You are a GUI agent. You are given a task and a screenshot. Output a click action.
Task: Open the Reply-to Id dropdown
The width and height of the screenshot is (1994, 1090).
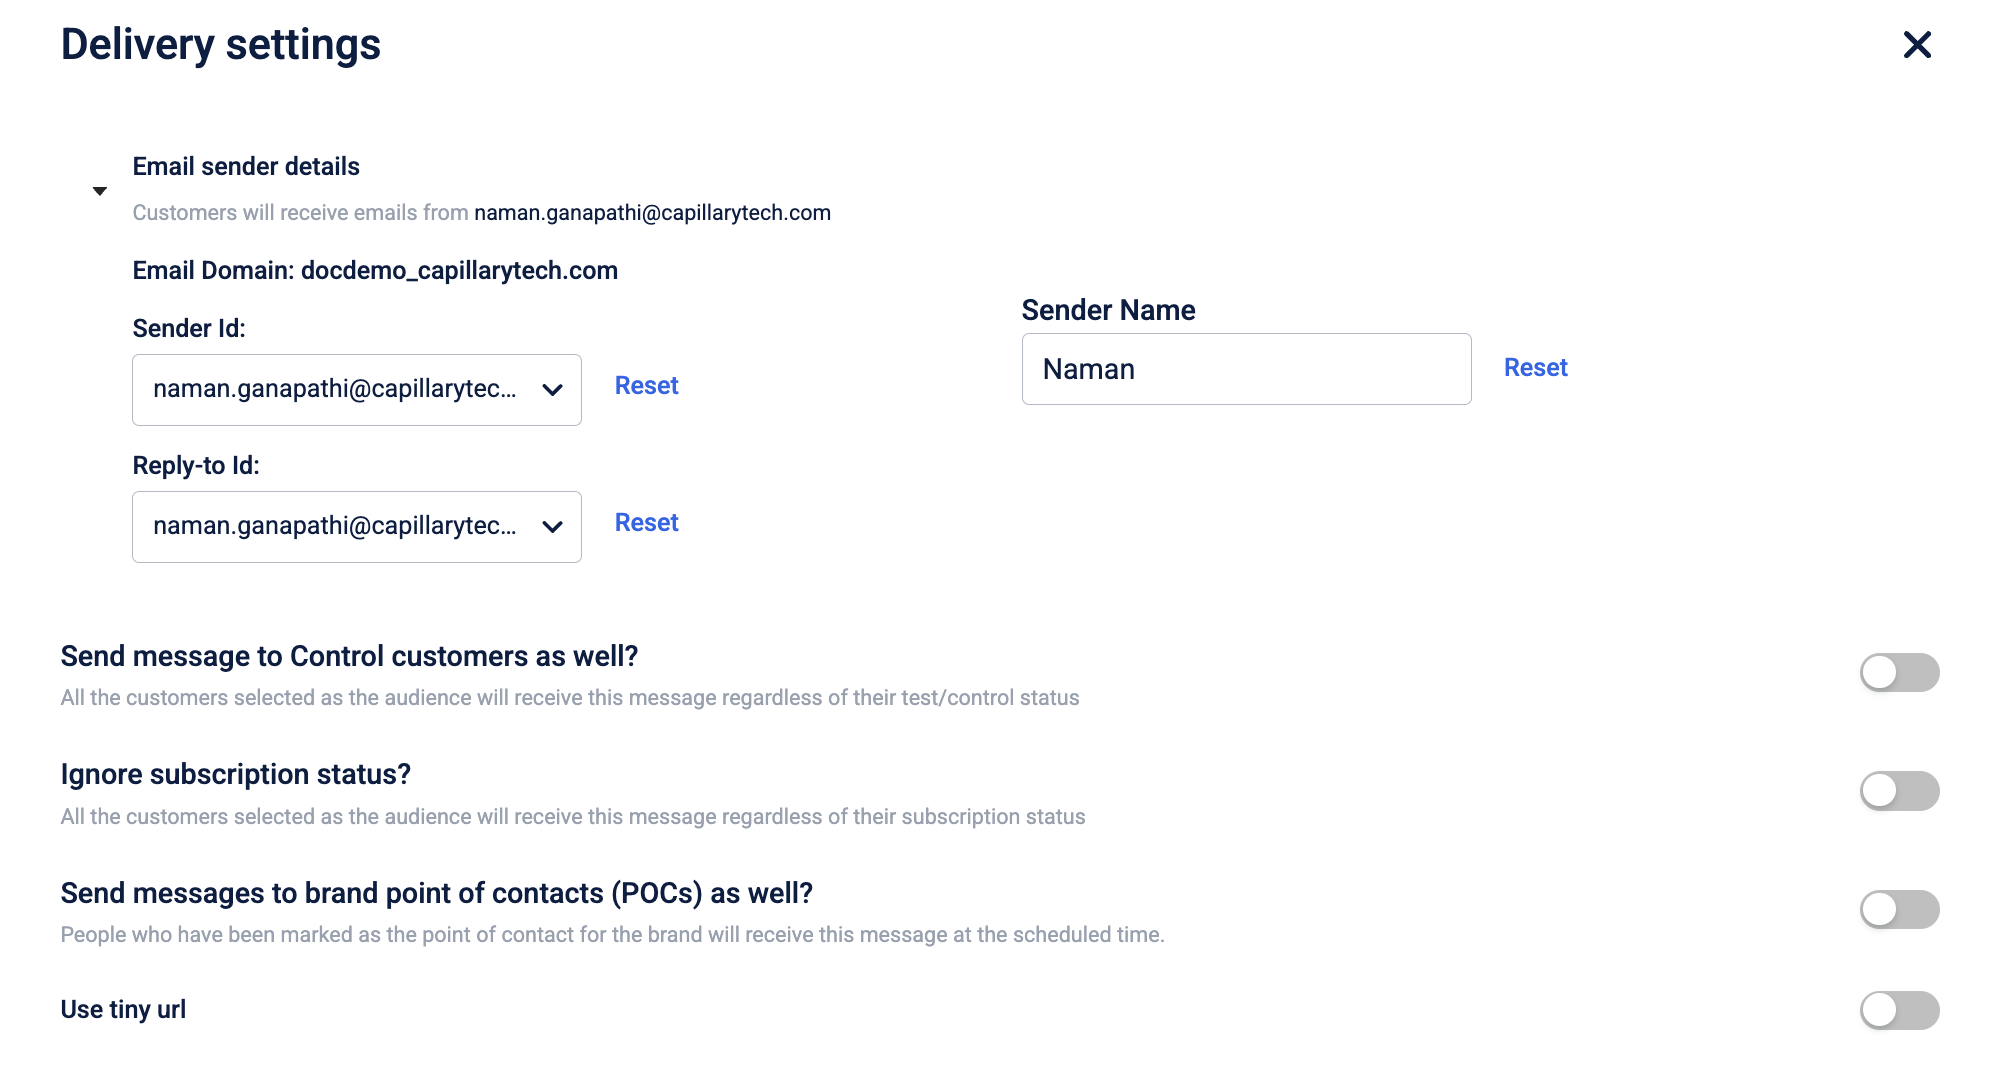pyautogui.click(x=356, y=527)
